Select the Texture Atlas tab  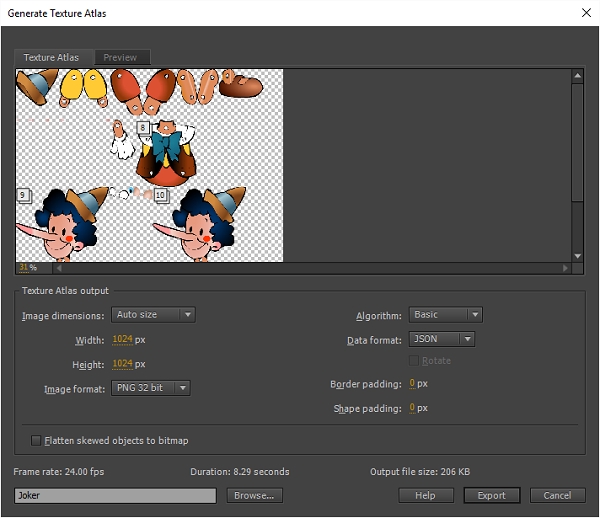[51, 58]
